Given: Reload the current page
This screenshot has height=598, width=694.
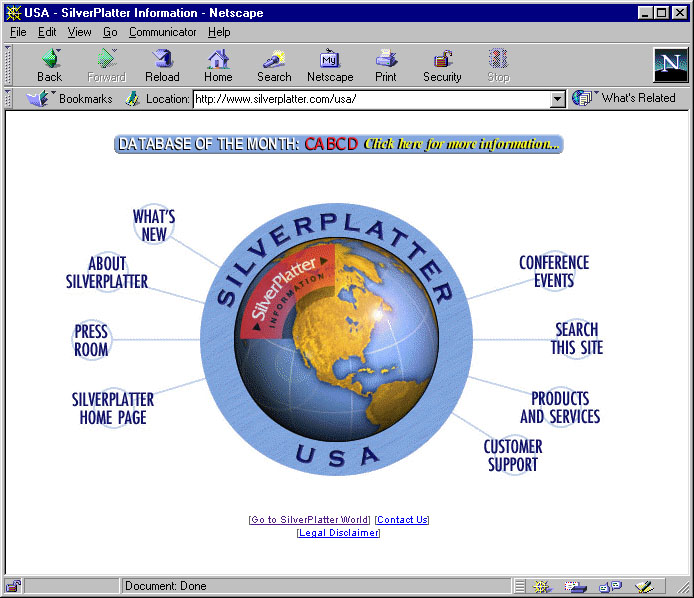Looking at the screenshot, I should point(162,64).
